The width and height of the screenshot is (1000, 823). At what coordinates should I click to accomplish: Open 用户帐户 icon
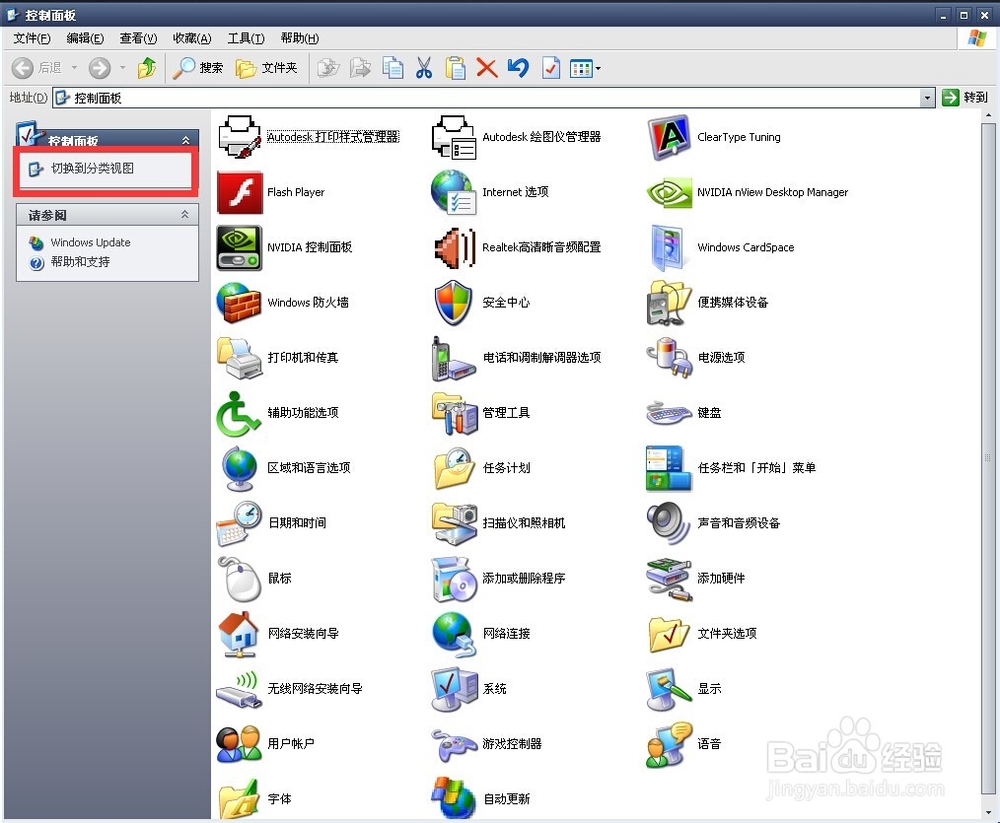coord(239,744)
